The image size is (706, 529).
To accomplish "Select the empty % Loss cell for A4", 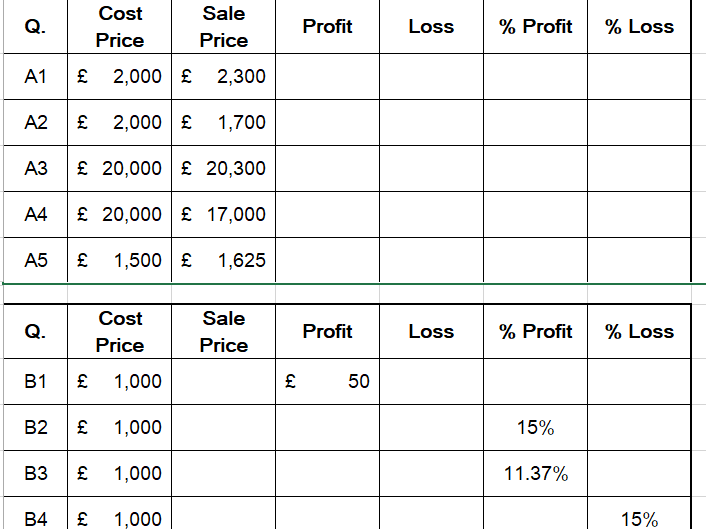I will tap(639, 214).
